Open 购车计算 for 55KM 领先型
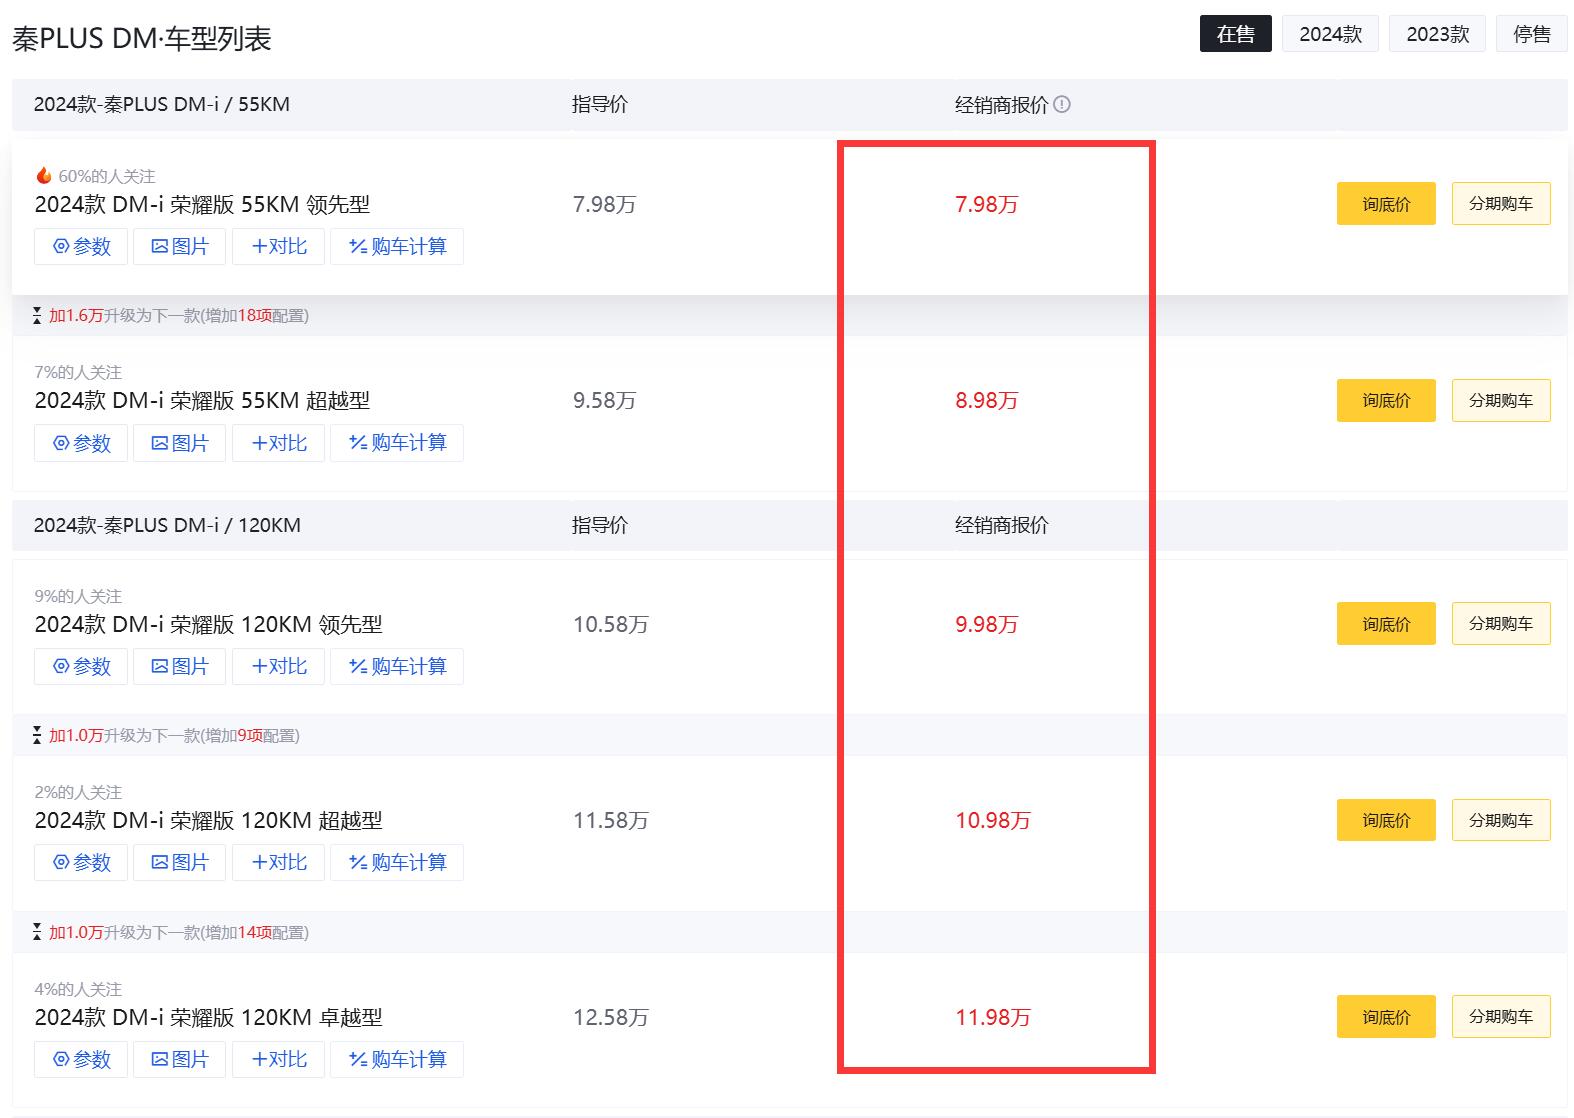 [x=397, y=246]
